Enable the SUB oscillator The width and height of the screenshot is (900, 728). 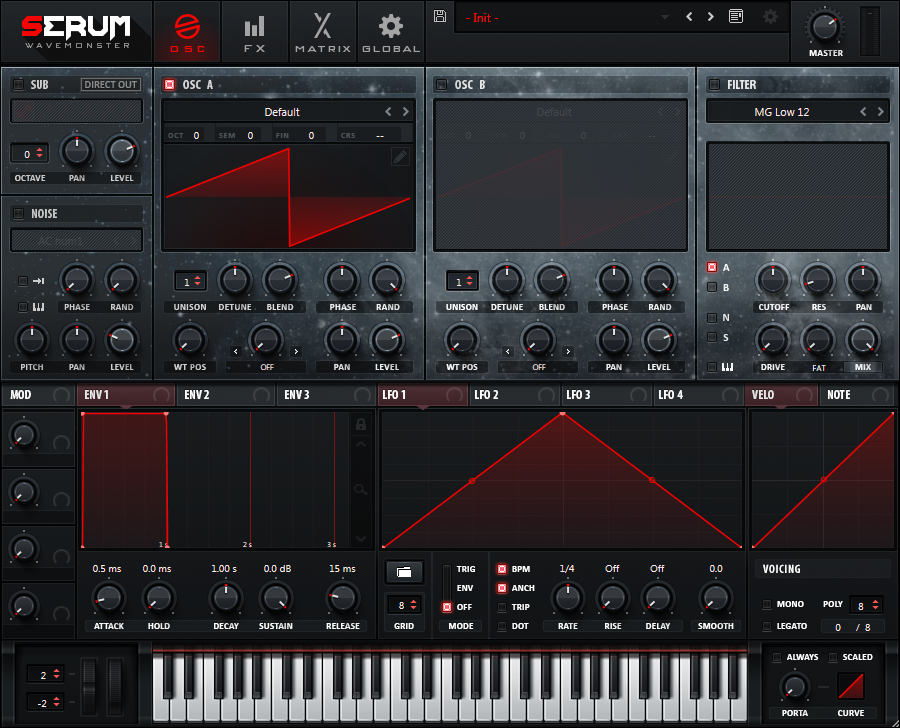pos(18,84)
